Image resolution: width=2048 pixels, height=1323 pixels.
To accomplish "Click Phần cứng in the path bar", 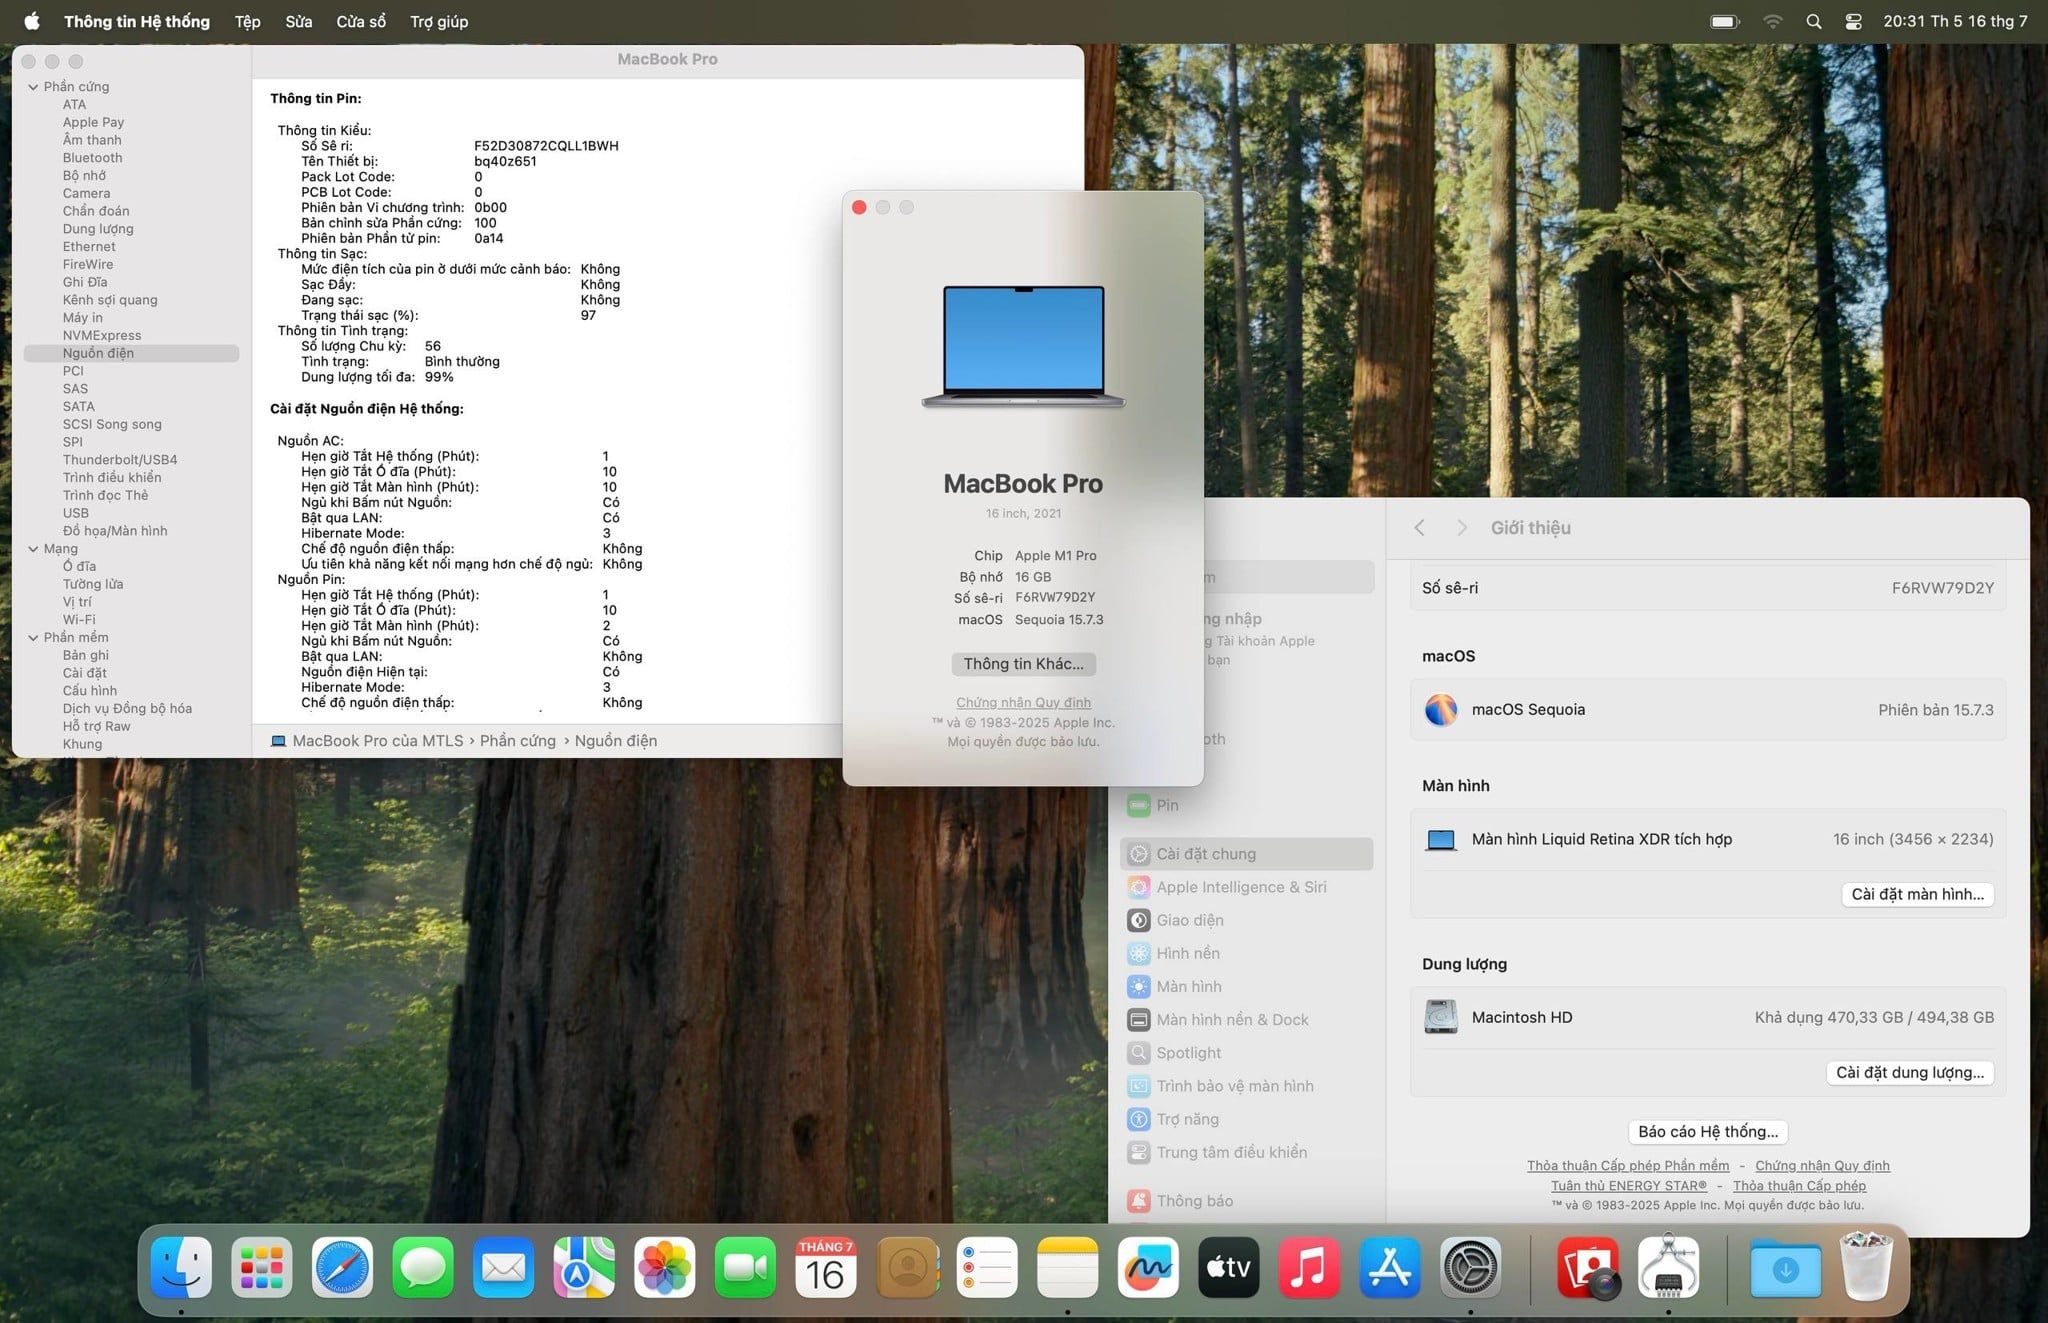I will click(518, 741).
